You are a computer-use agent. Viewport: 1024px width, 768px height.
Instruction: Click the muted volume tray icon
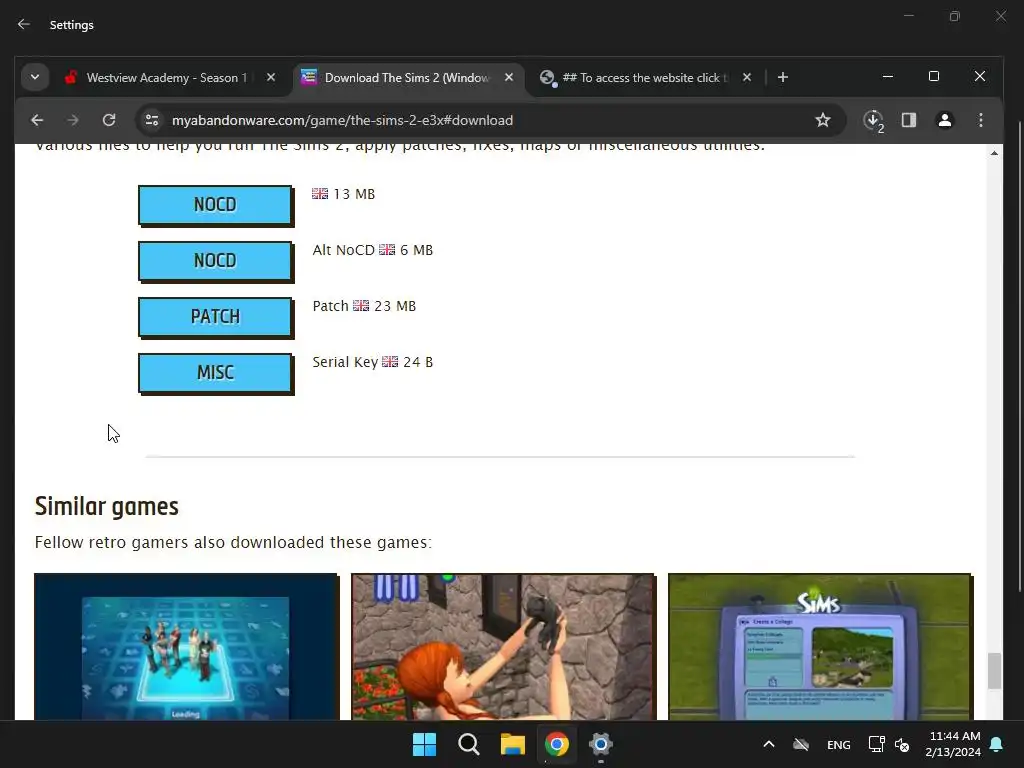tap(902, 744)
